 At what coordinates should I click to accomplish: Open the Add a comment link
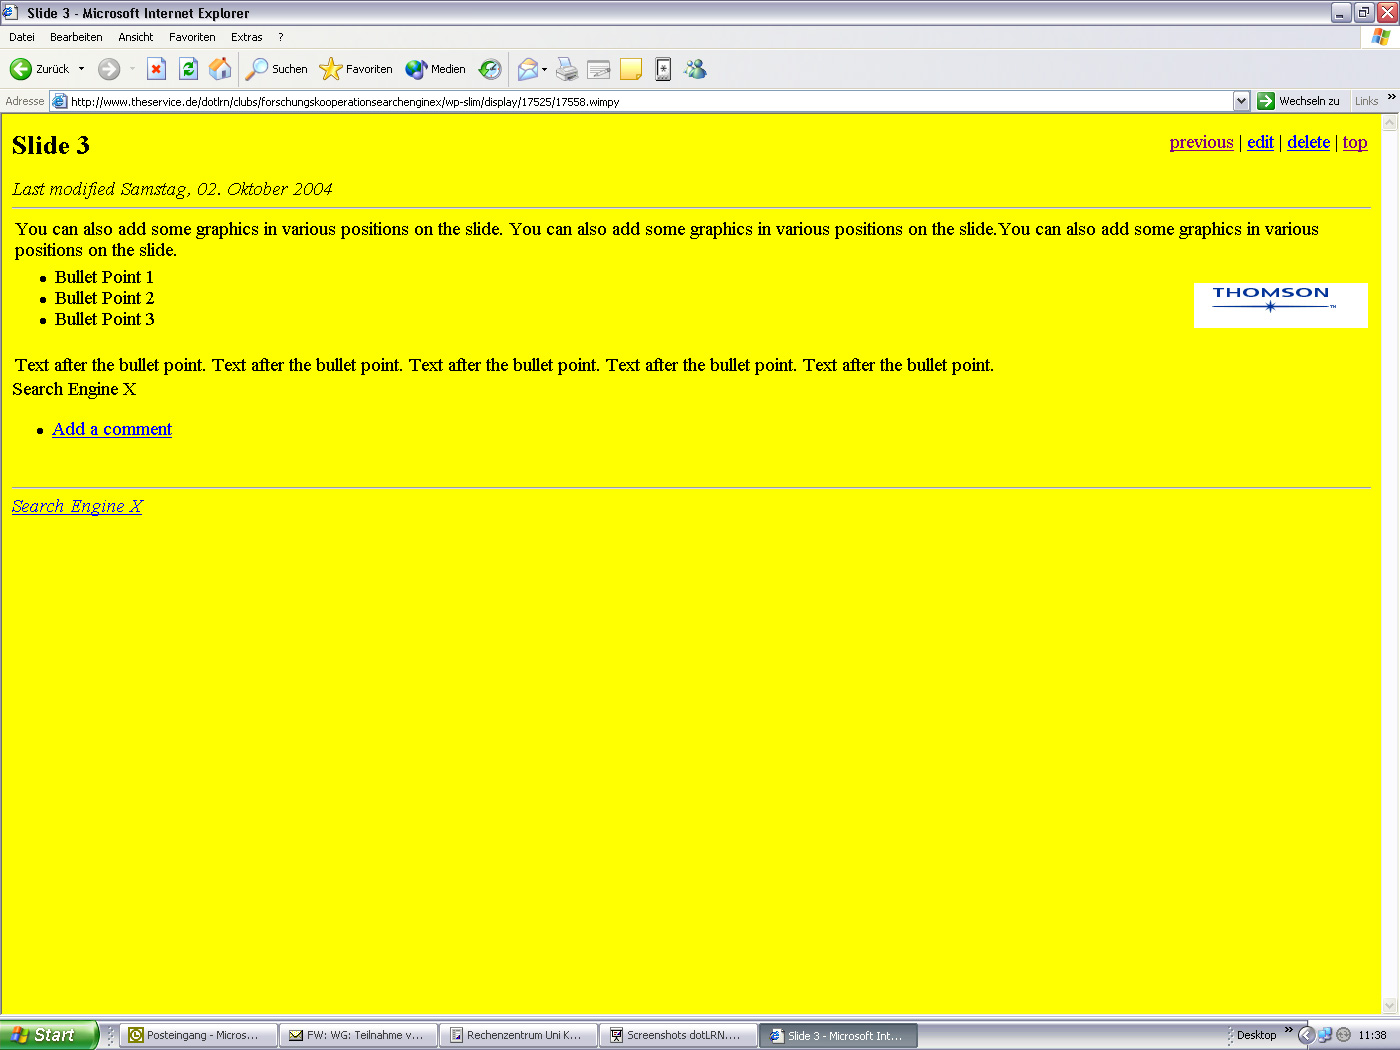[x=111, y=429]
